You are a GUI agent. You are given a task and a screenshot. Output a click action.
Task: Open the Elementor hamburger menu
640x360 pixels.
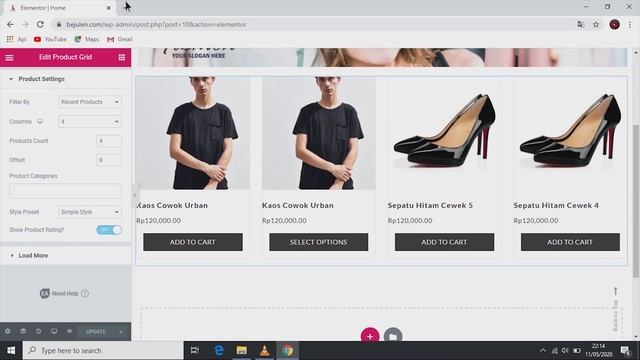click(x=9, y=58)
